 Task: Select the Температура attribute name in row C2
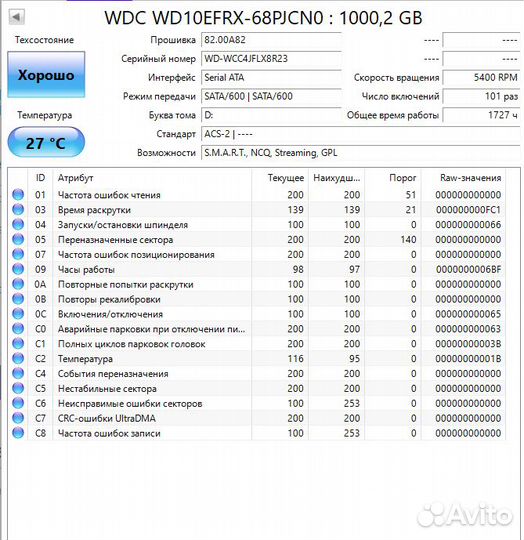[85, 359]
